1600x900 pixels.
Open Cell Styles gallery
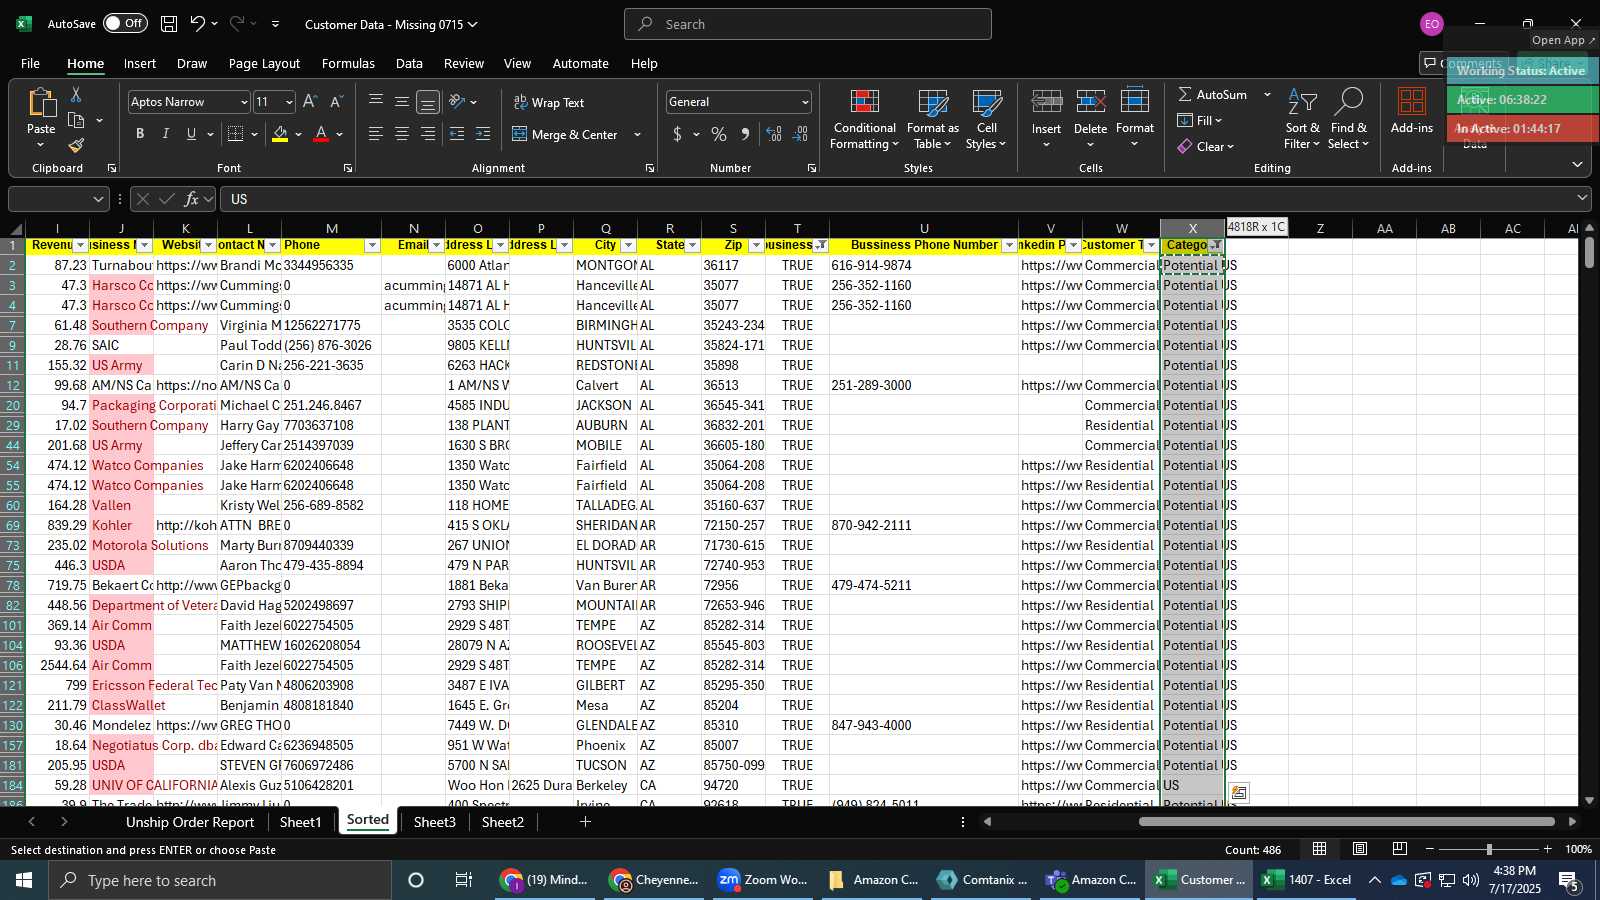(986, 120)
